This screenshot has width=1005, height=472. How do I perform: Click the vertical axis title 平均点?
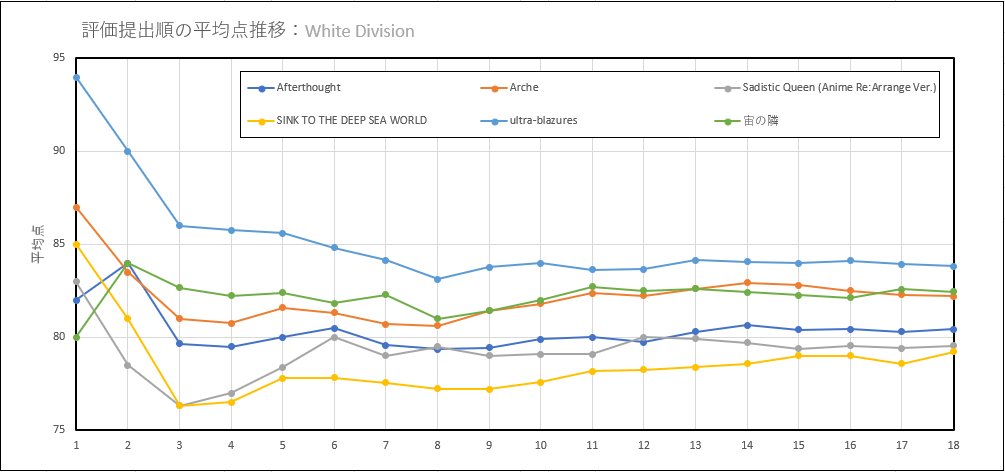[37, 244]
